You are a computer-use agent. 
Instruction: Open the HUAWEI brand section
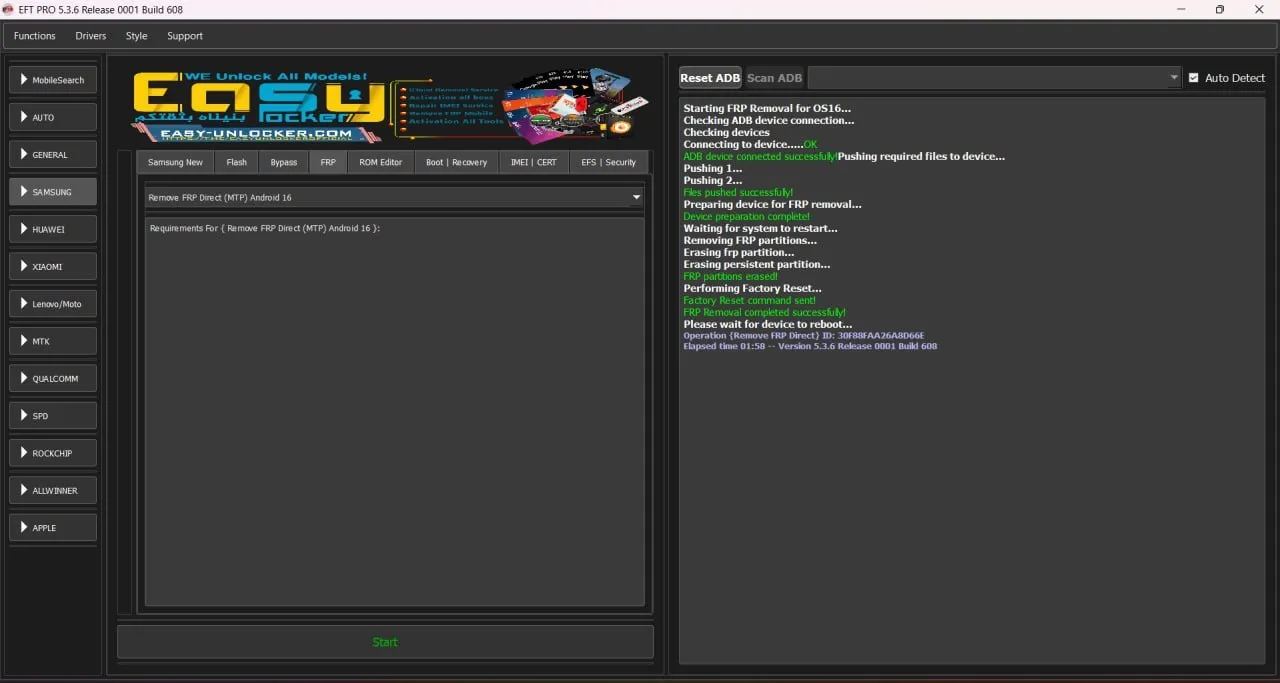coord(53,229)
